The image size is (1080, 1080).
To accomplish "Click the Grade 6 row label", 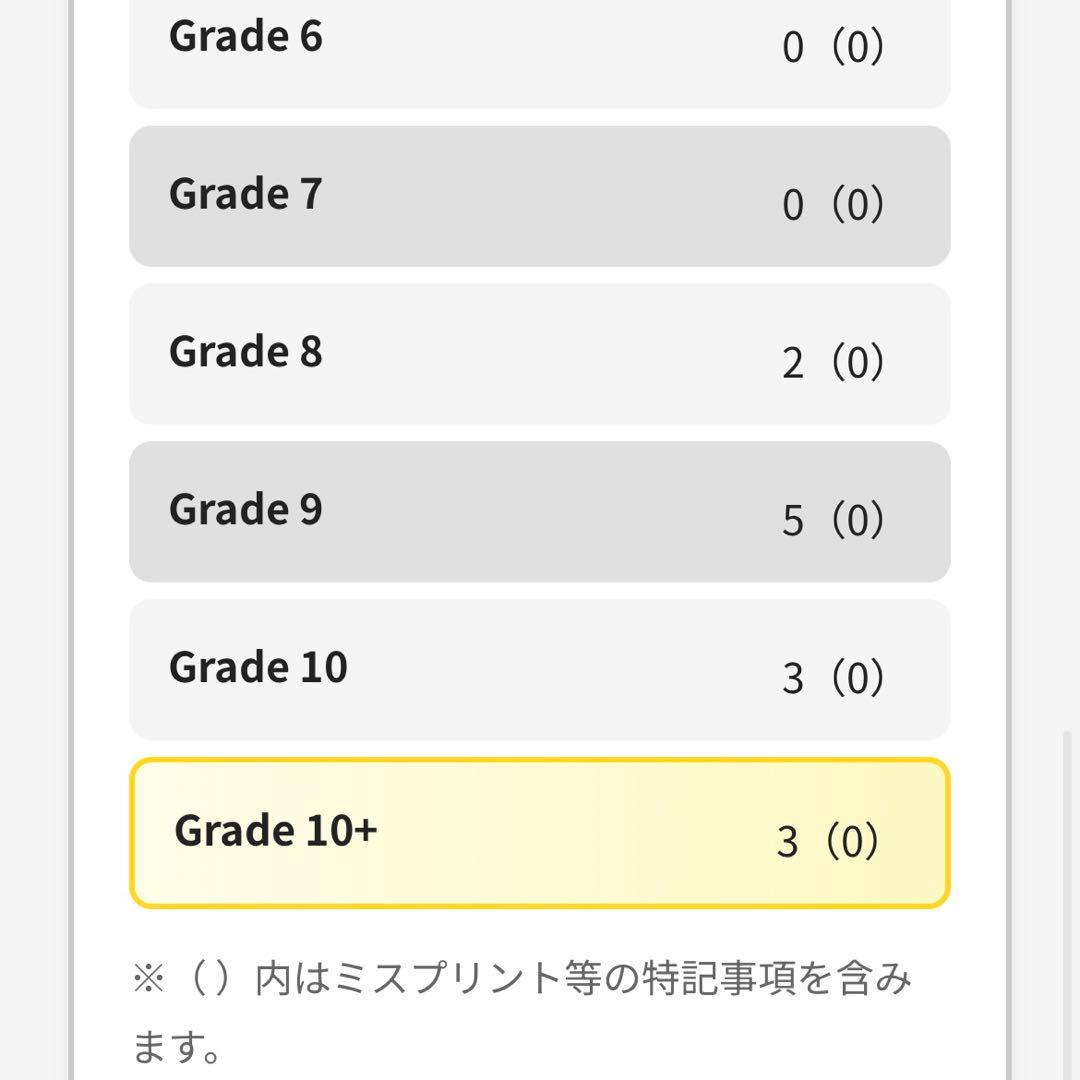I will coord(246,37).
